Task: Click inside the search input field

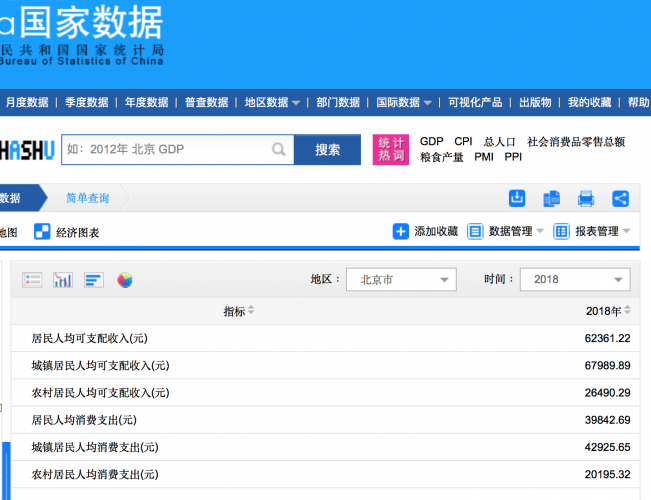Action: 165,150
